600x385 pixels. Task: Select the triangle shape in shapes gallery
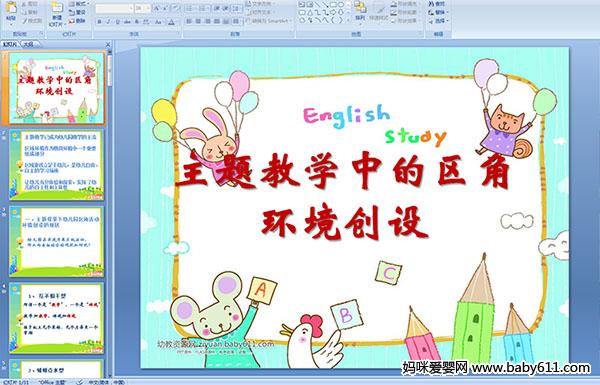pos(310,12)
